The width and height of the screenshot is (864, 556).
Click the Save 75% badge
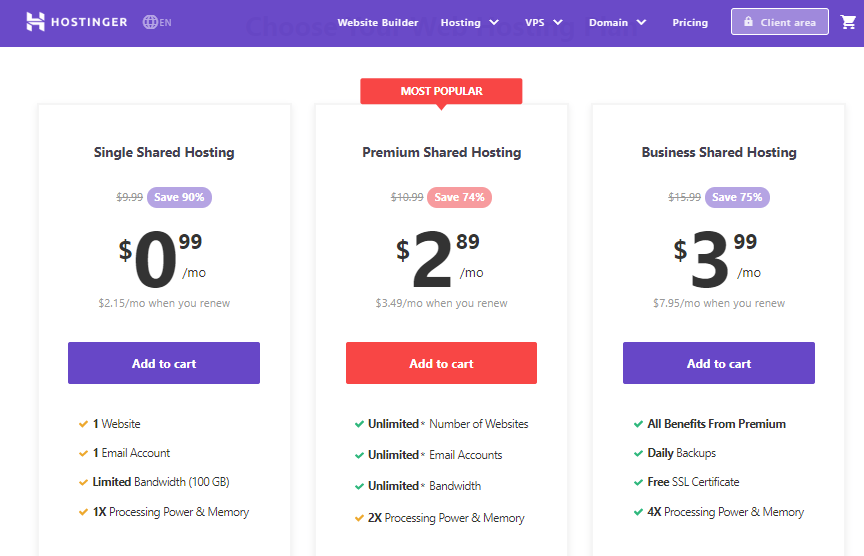pyautogui.click(x=737, y=197)
